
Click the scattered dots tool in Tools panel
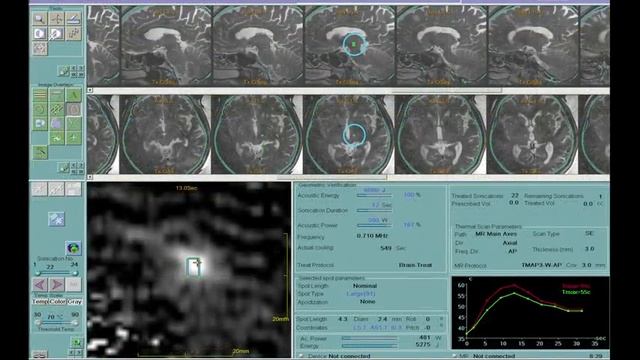coord(73,33)
